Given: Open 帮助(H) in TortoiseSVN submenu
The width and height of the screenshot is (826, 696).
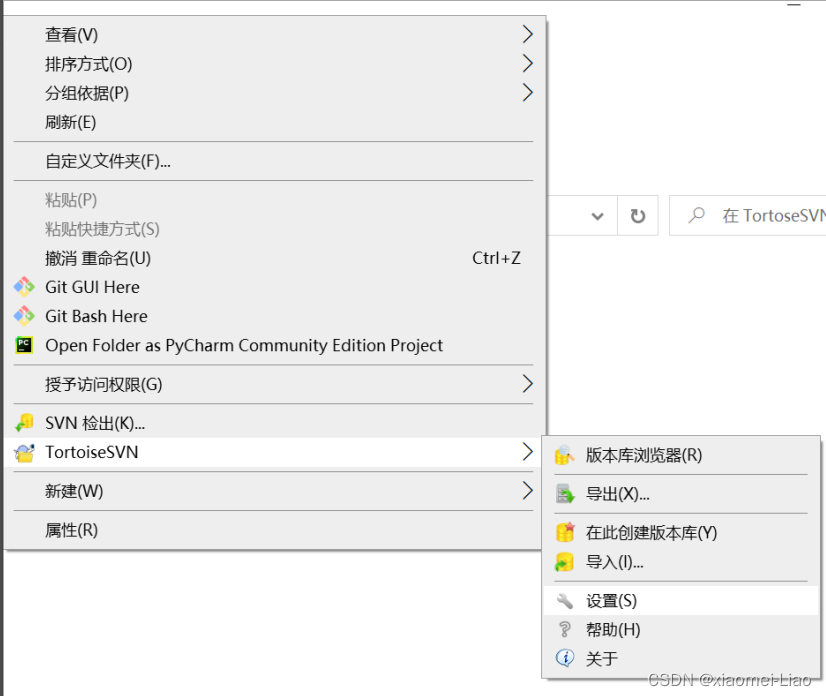Looking at the screenshot, I should click(681, 630).
